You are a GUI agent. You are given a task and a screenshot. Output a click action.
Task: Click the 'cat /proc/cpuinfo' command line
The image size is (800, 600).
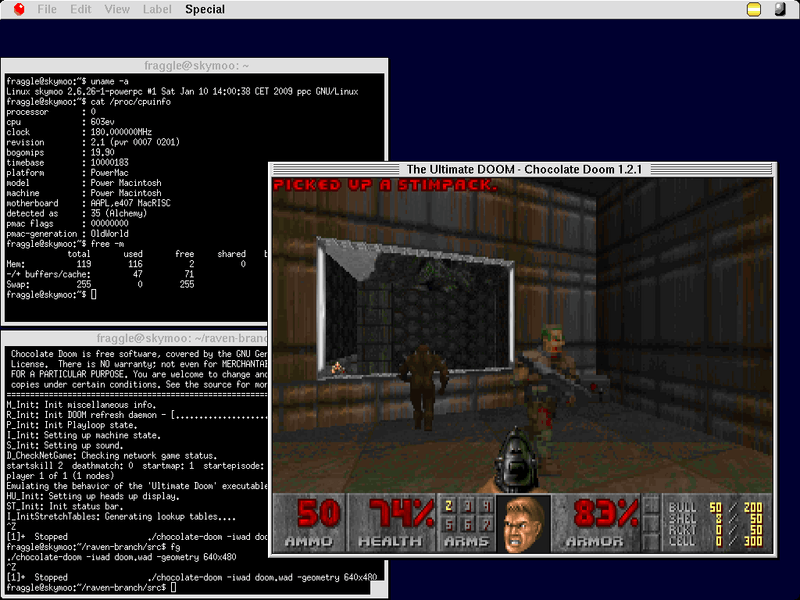pos(88,102)
